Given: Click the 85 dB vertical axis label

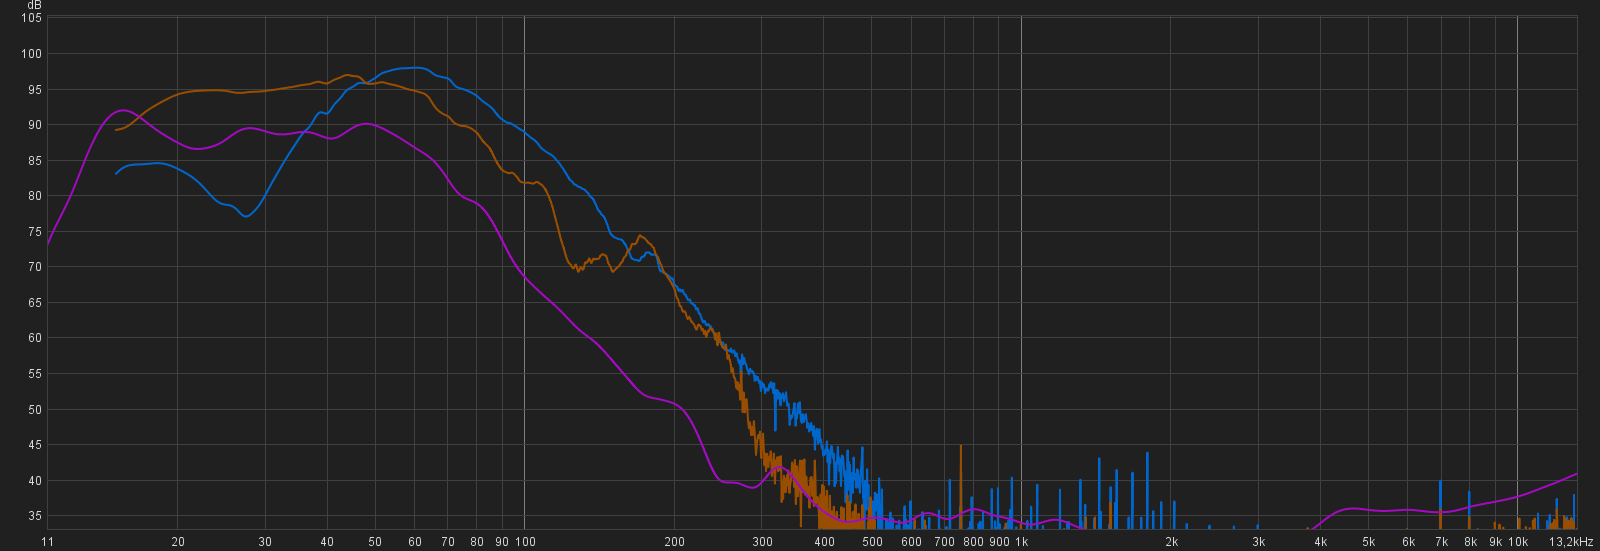Looking at the screenshot, I should 36,161.
